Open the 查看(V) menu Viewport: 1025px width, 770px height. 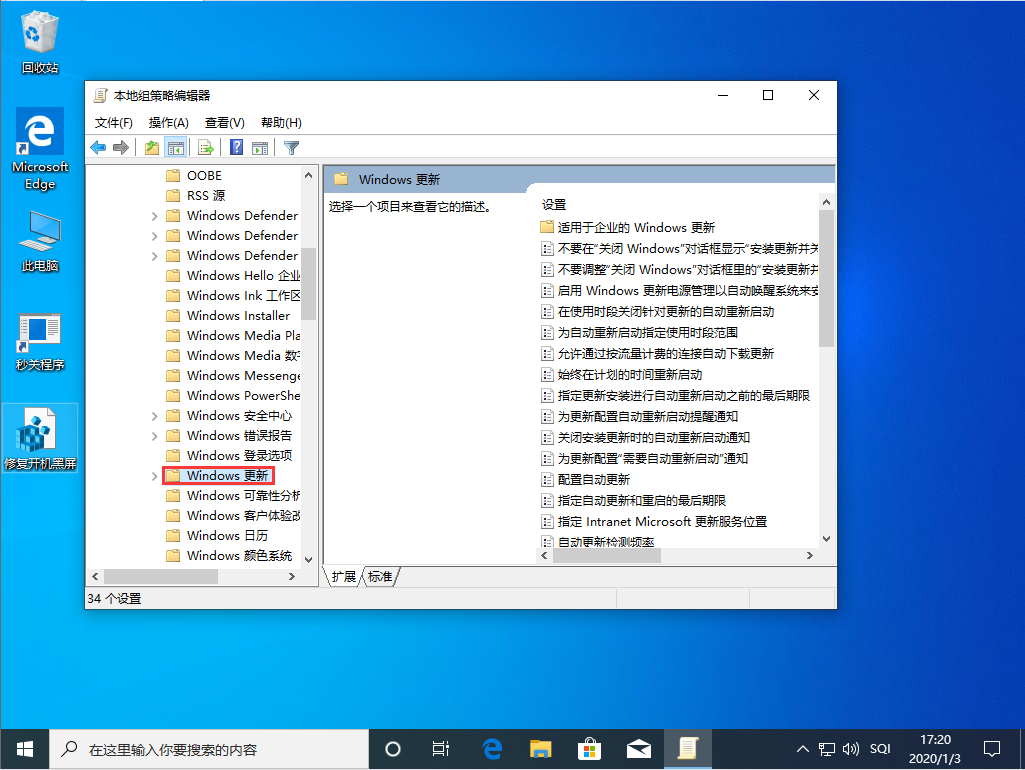[x=222, y=122]
